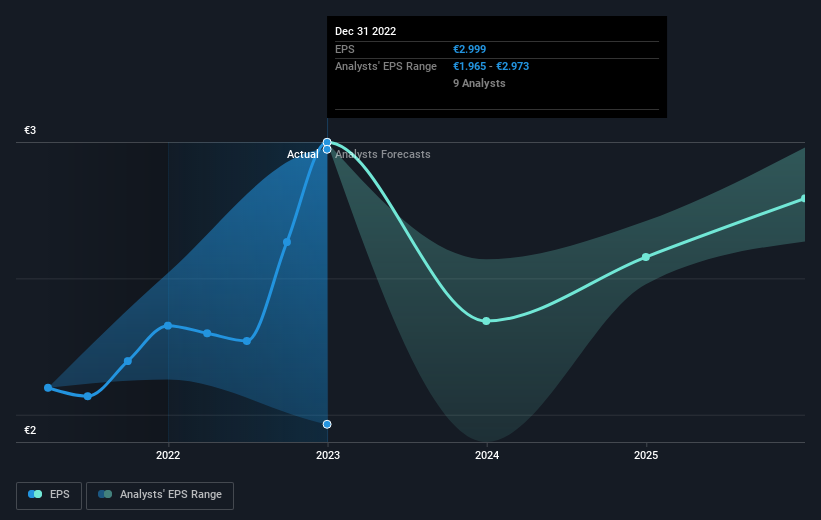Select the EPS low point before 2022
Image resolution: width=821 pixels, height=520 pixels.
point(88,396)
